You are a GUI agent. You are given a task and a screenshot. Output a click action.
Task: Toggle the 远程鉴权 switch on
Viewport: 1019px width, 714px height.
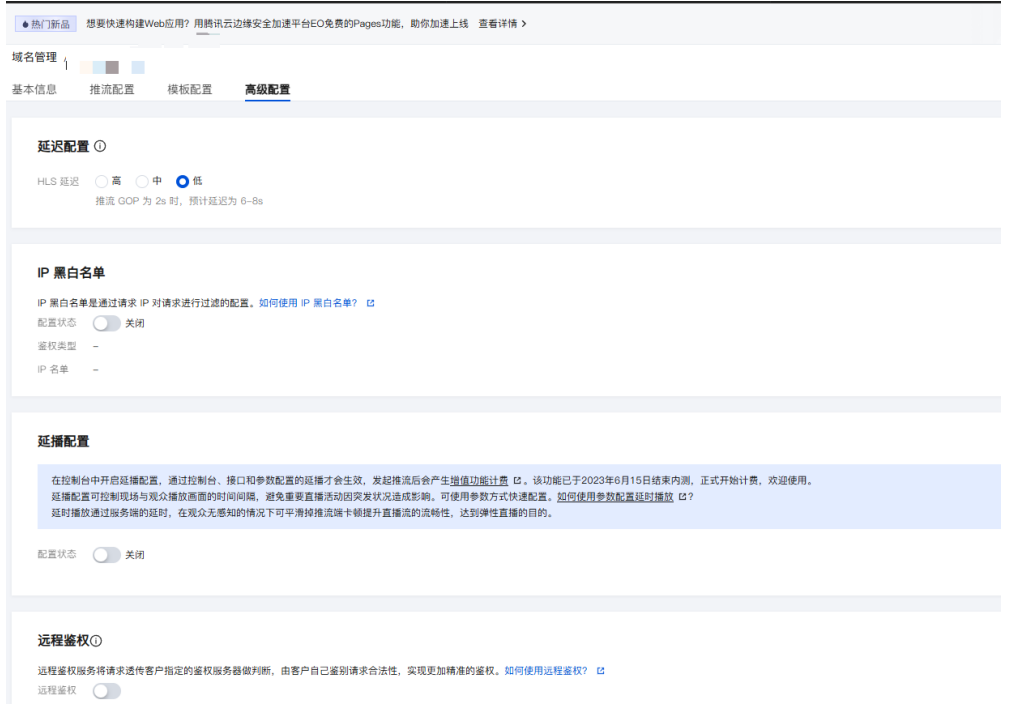(106, 691)
